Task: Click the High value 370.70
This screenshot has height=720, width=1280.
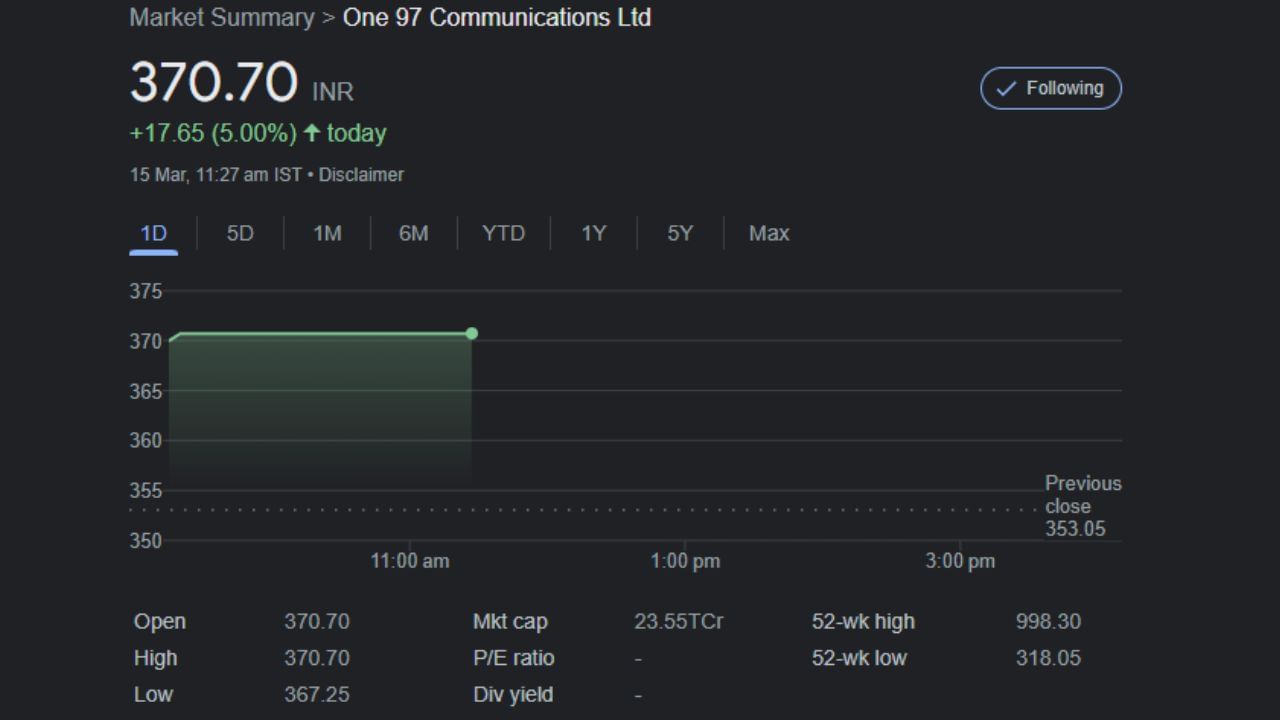Action: tap(317, 658)
